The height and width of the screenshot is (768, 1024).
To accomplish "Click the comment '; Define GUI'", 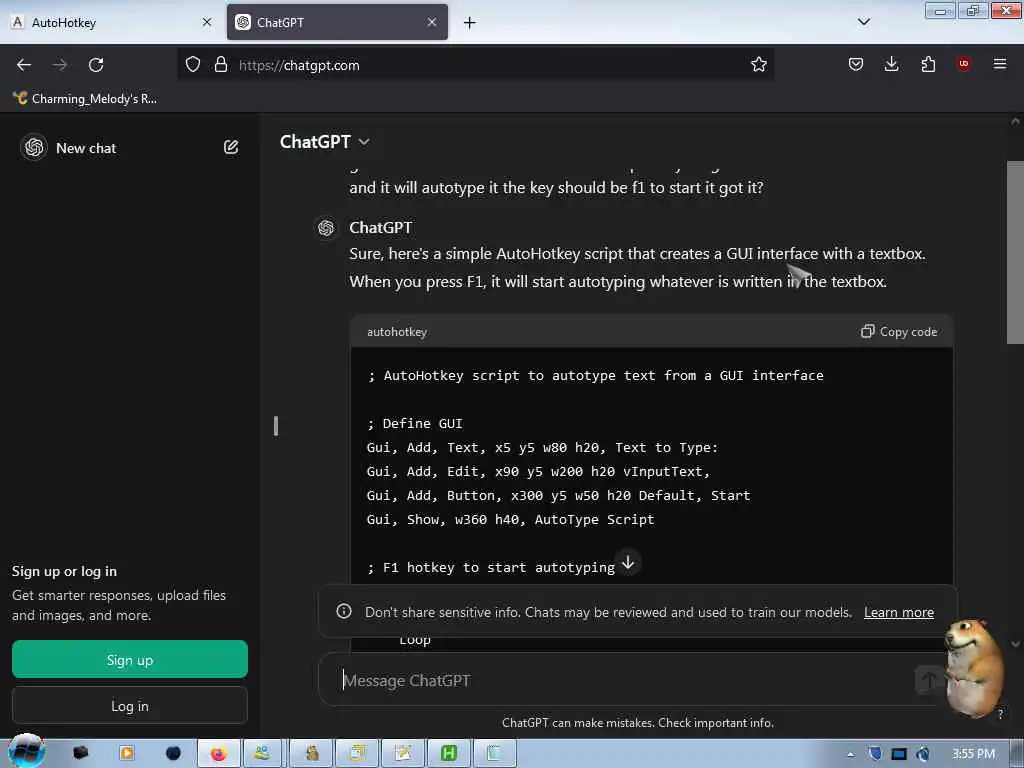I will click(x=415, y=424).
